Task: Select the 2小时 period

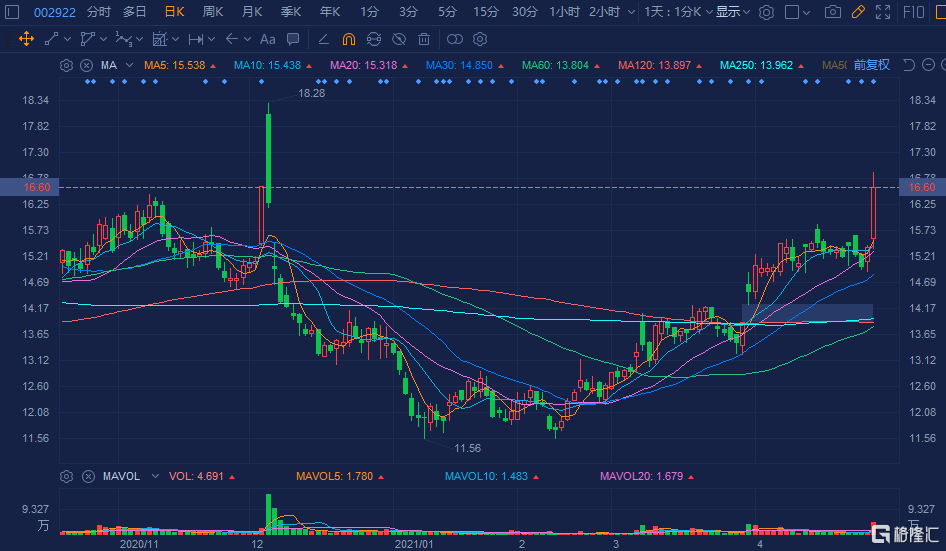Action: click(605, 12)
